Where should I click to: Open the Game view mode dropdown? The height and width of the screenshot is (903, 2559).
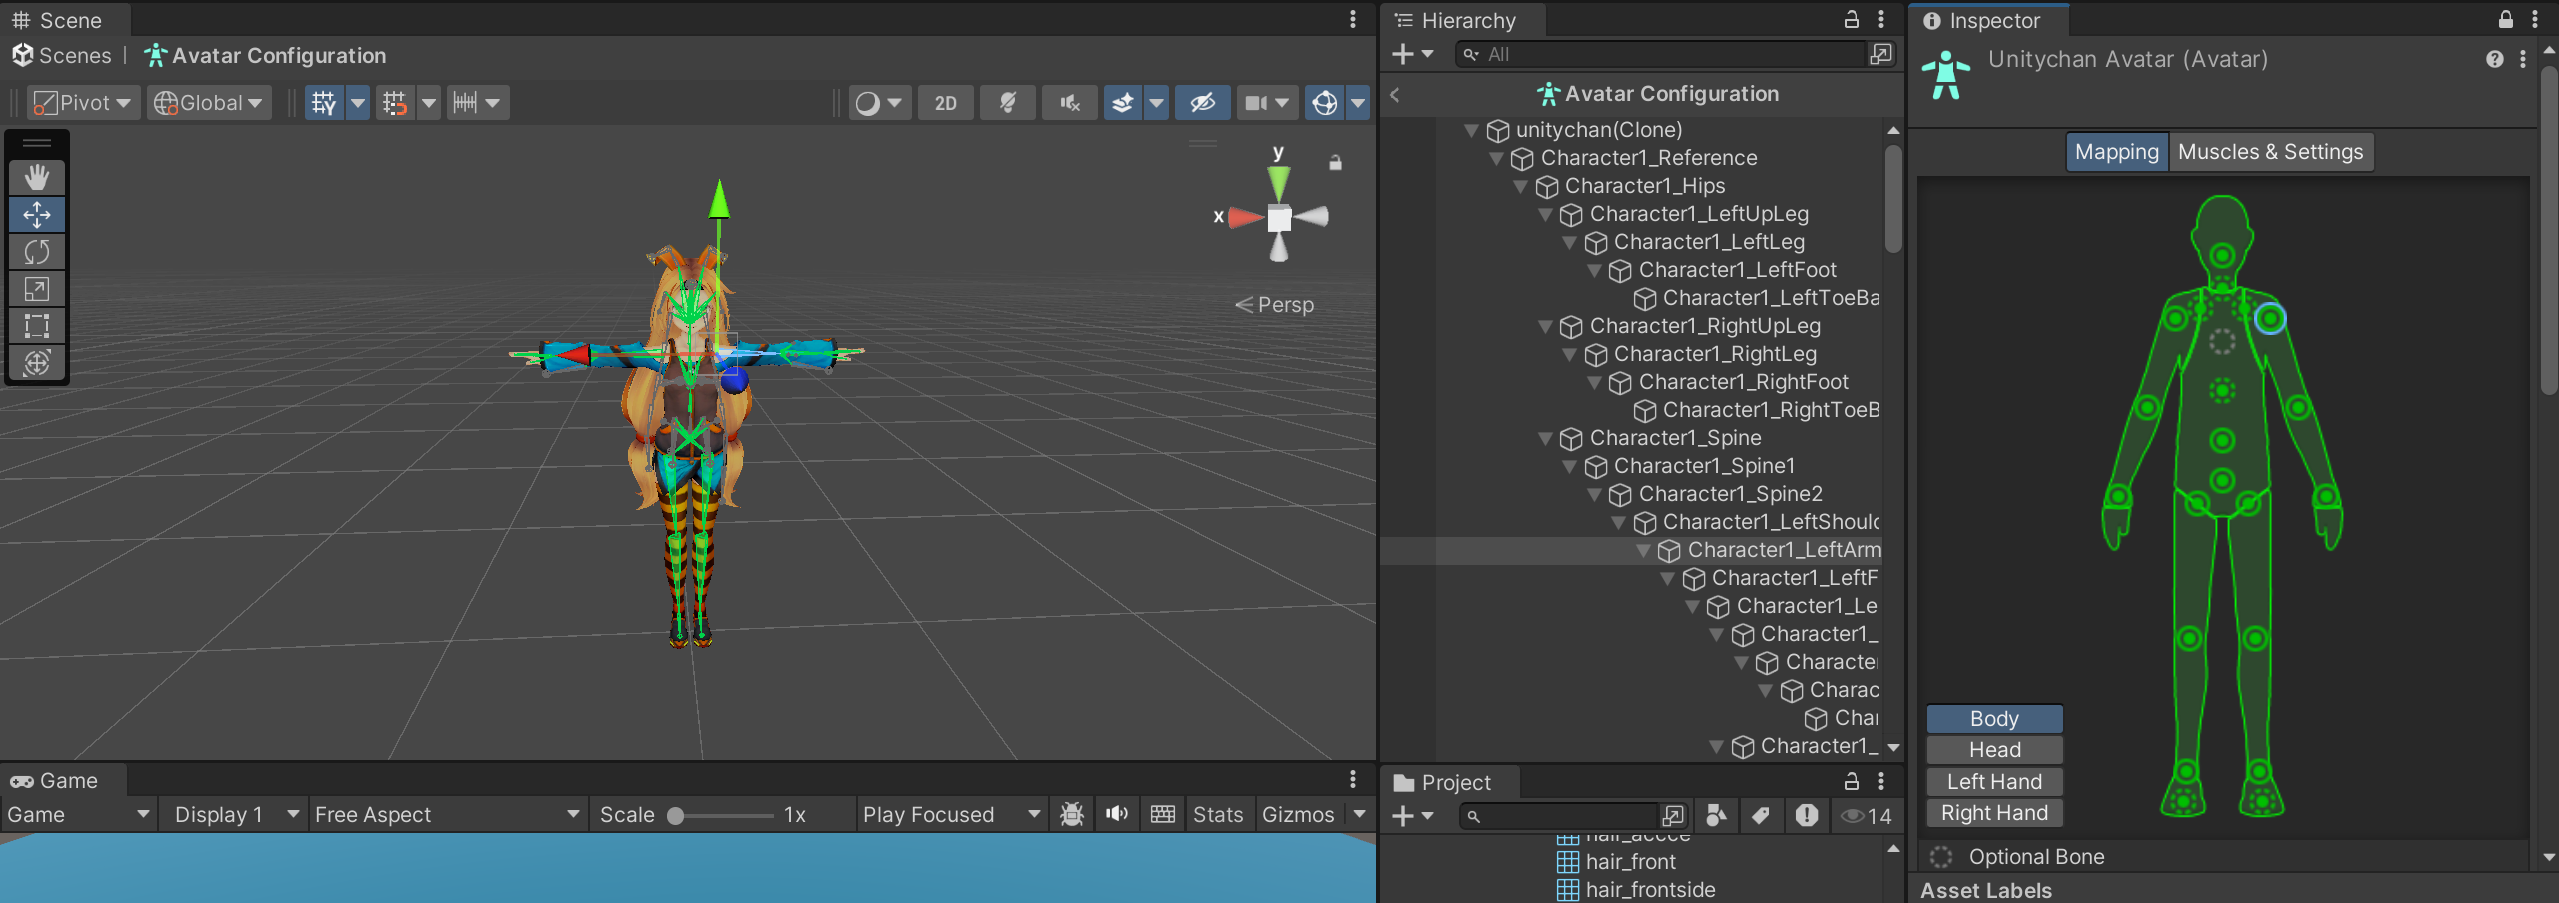tap(78, 814)
